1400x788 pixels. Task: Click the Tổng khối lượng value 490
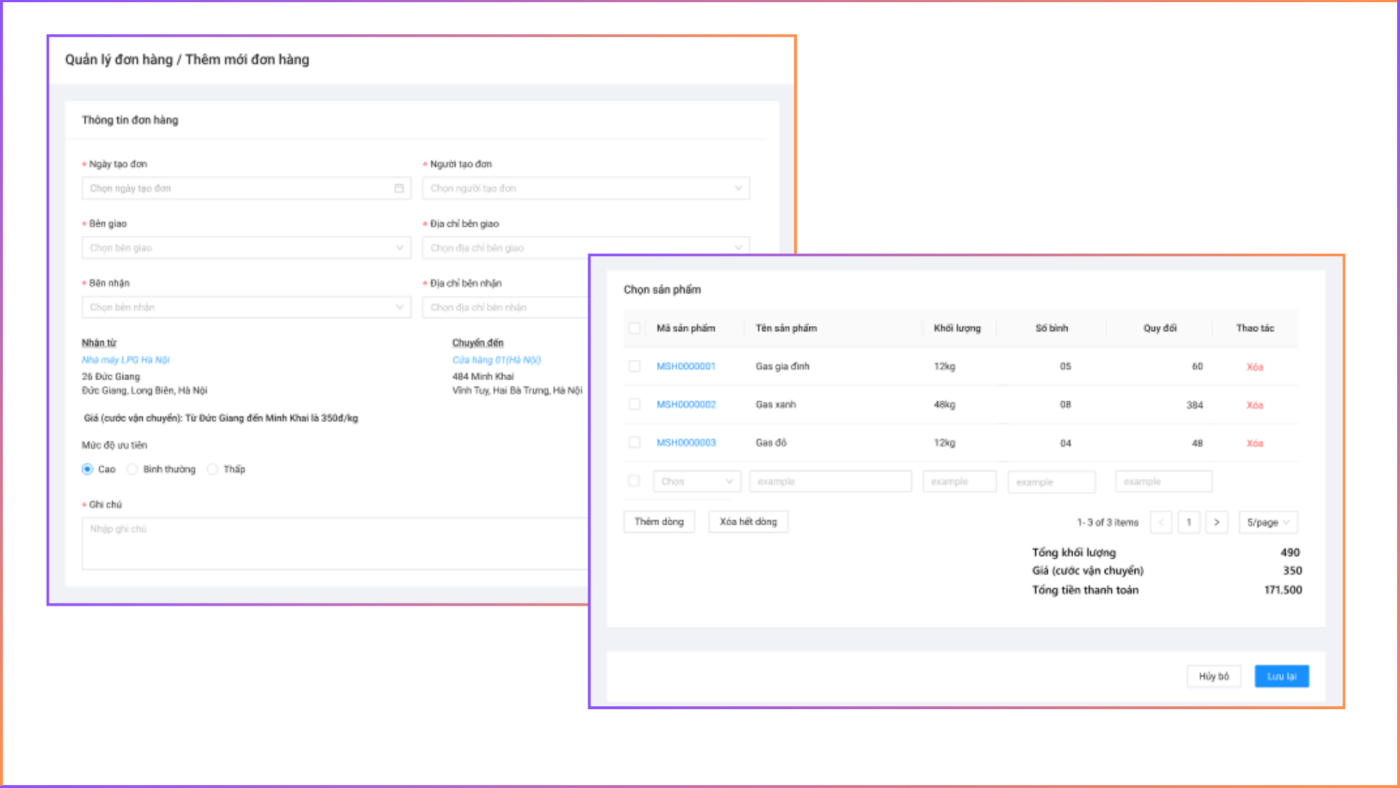pyautogui.click(x=1290, y=552)
